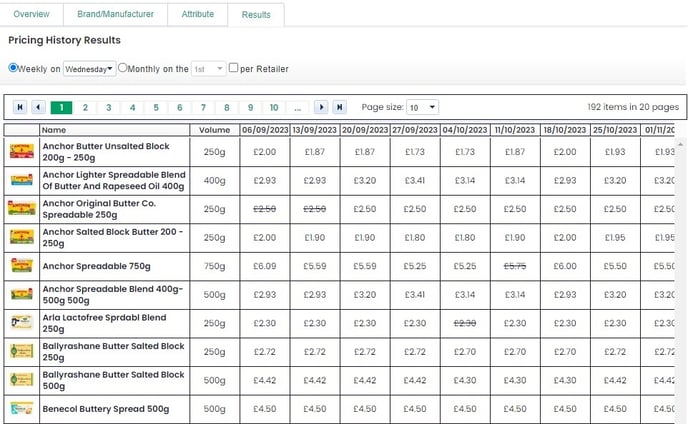Click Ballyrashane Butter Salted Block 250g image
The width and height of the screenshot is (688, 424).
[22, 351]
